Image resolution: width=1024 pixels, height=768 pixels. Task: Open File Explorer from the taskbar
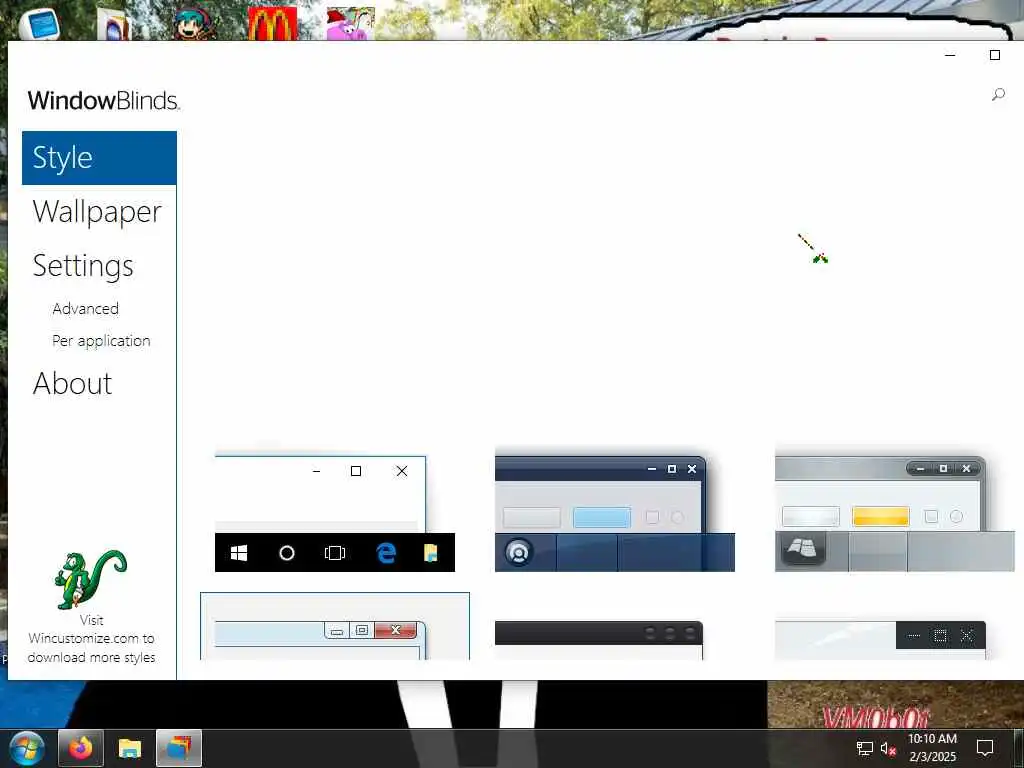tap(130, 748)
